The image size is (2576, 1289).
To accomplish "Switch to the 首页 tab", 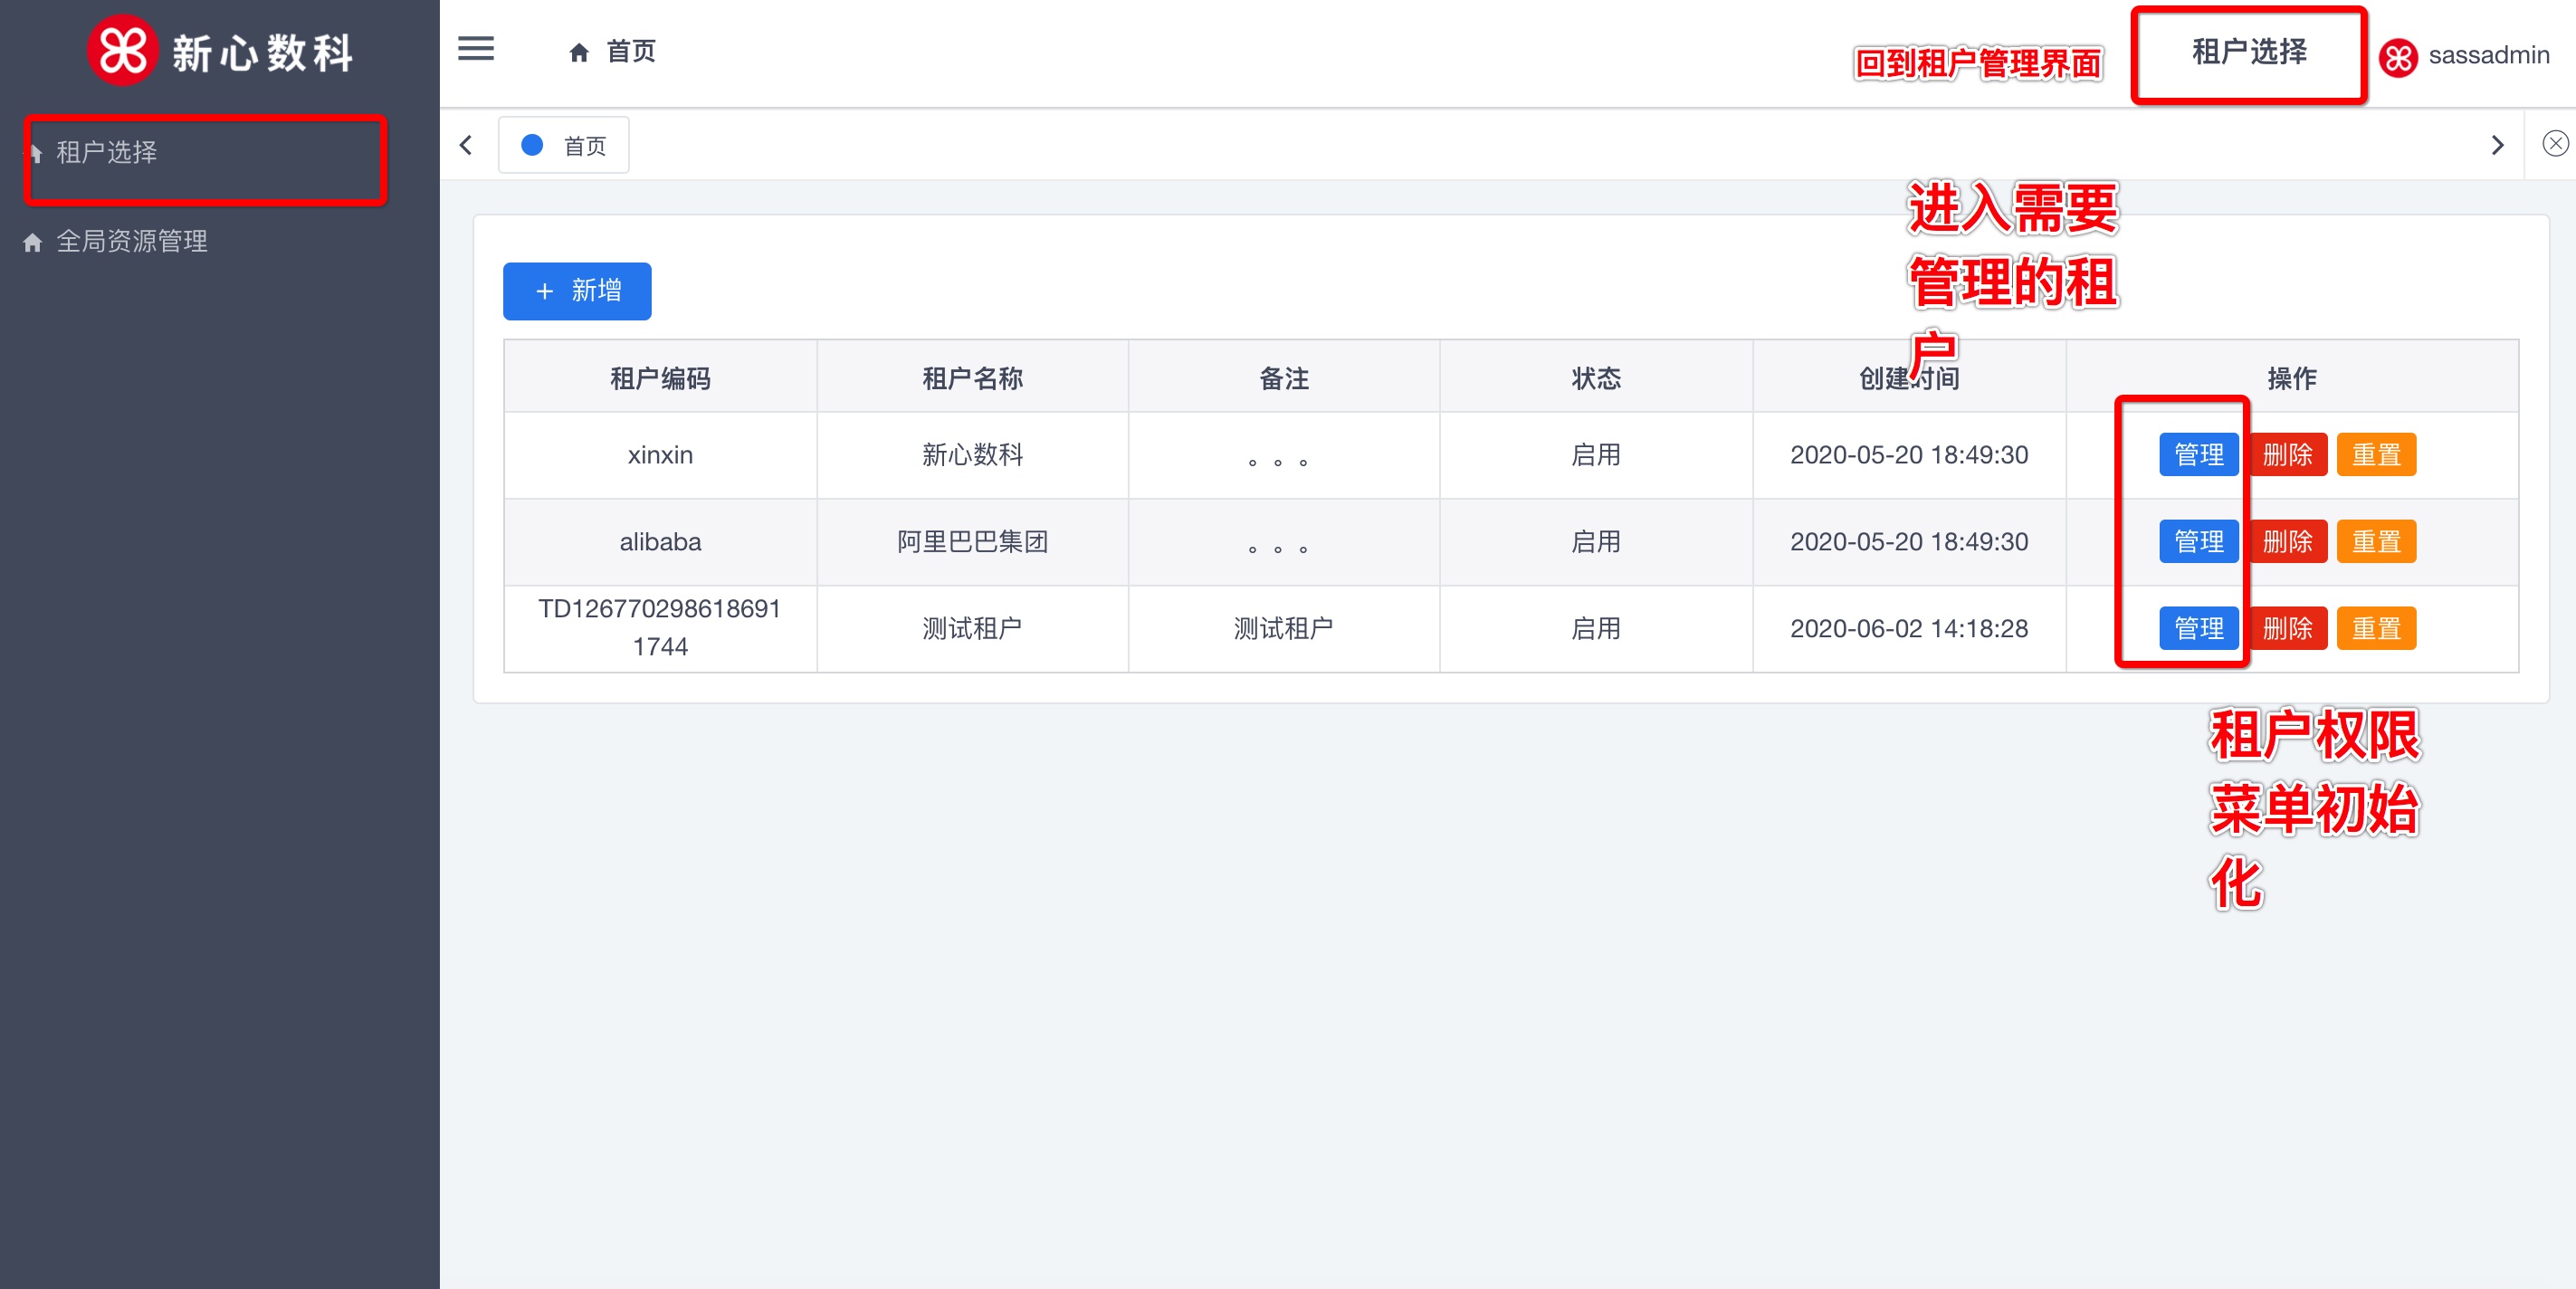I will tap(584, 147).
